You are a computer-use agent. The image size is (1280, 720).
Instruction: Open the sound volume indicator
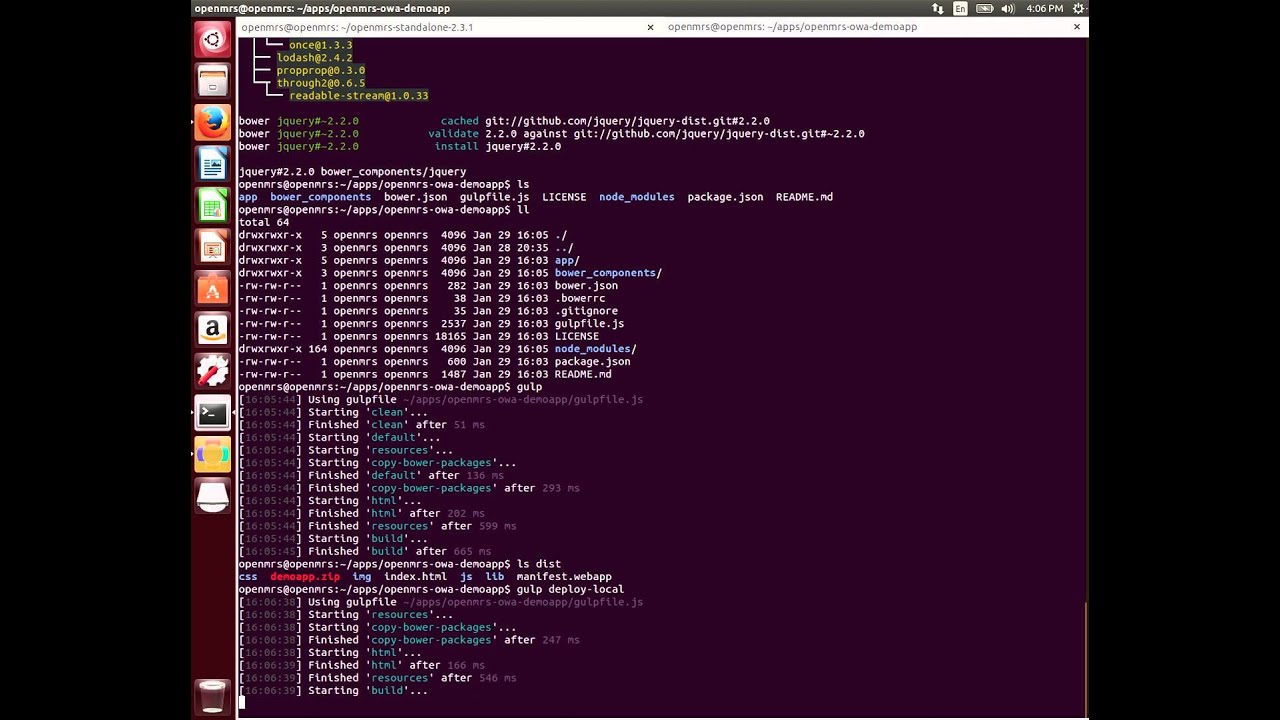click(1007, 8)
